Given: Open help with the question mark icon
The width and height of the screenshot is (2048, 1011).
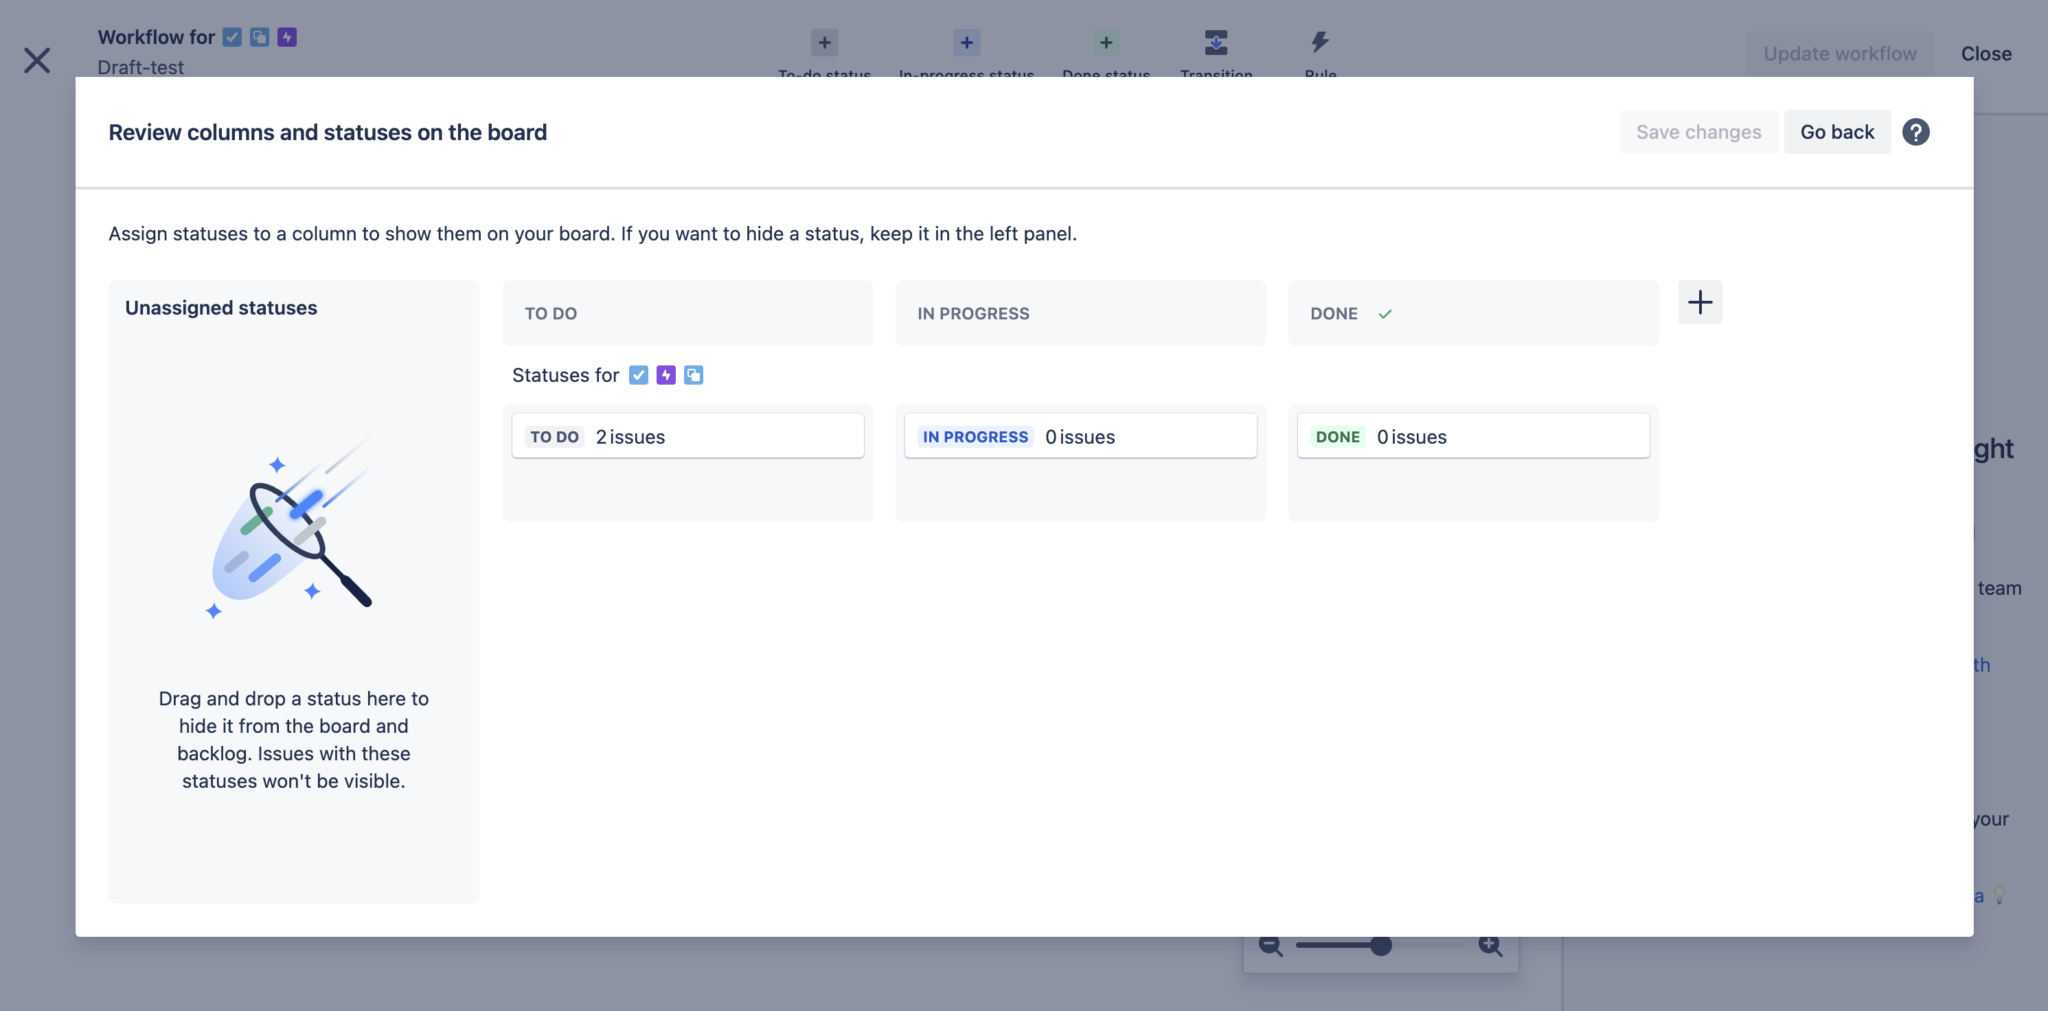Looking at the screenshot, I should click(x=1916, y=131).
